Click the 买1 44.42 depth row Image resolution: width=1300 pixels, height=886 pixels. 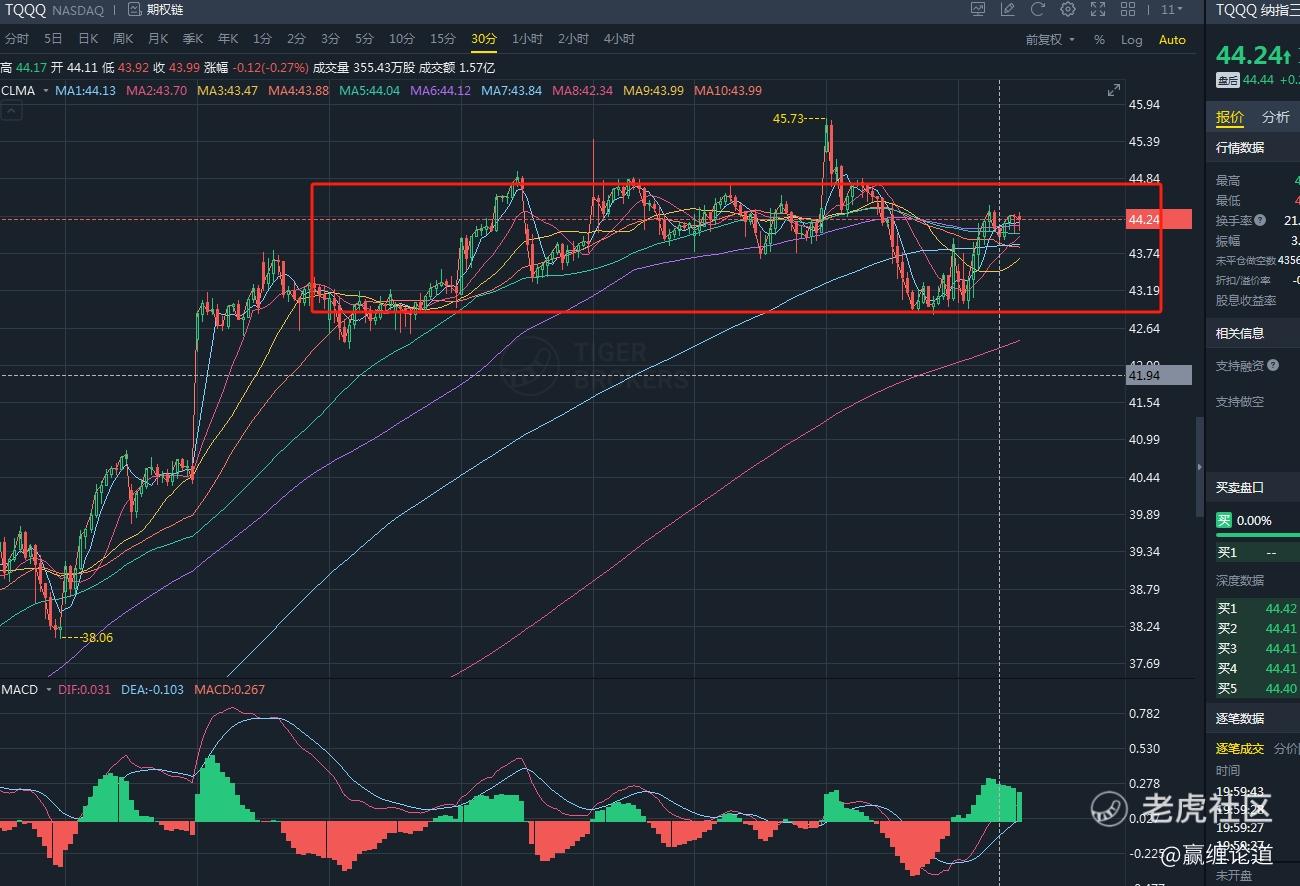click(1257, 608)
